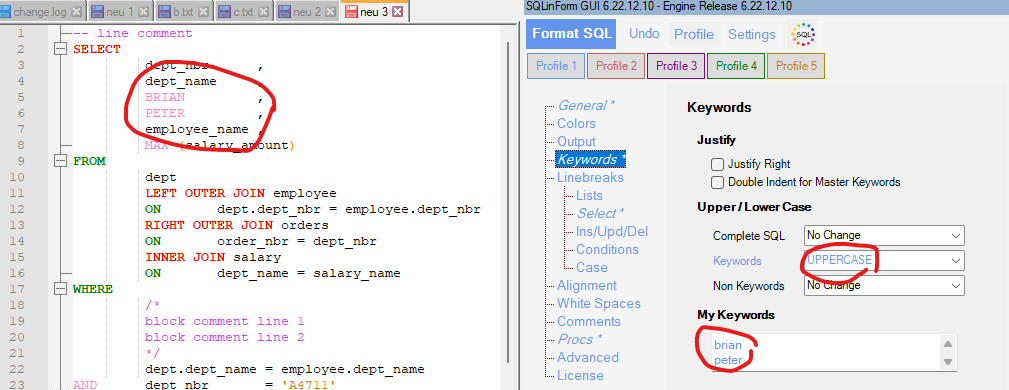Click the 'block comment line 1' text
This screenshot has height=390, width=1009.
coord(224,321)
